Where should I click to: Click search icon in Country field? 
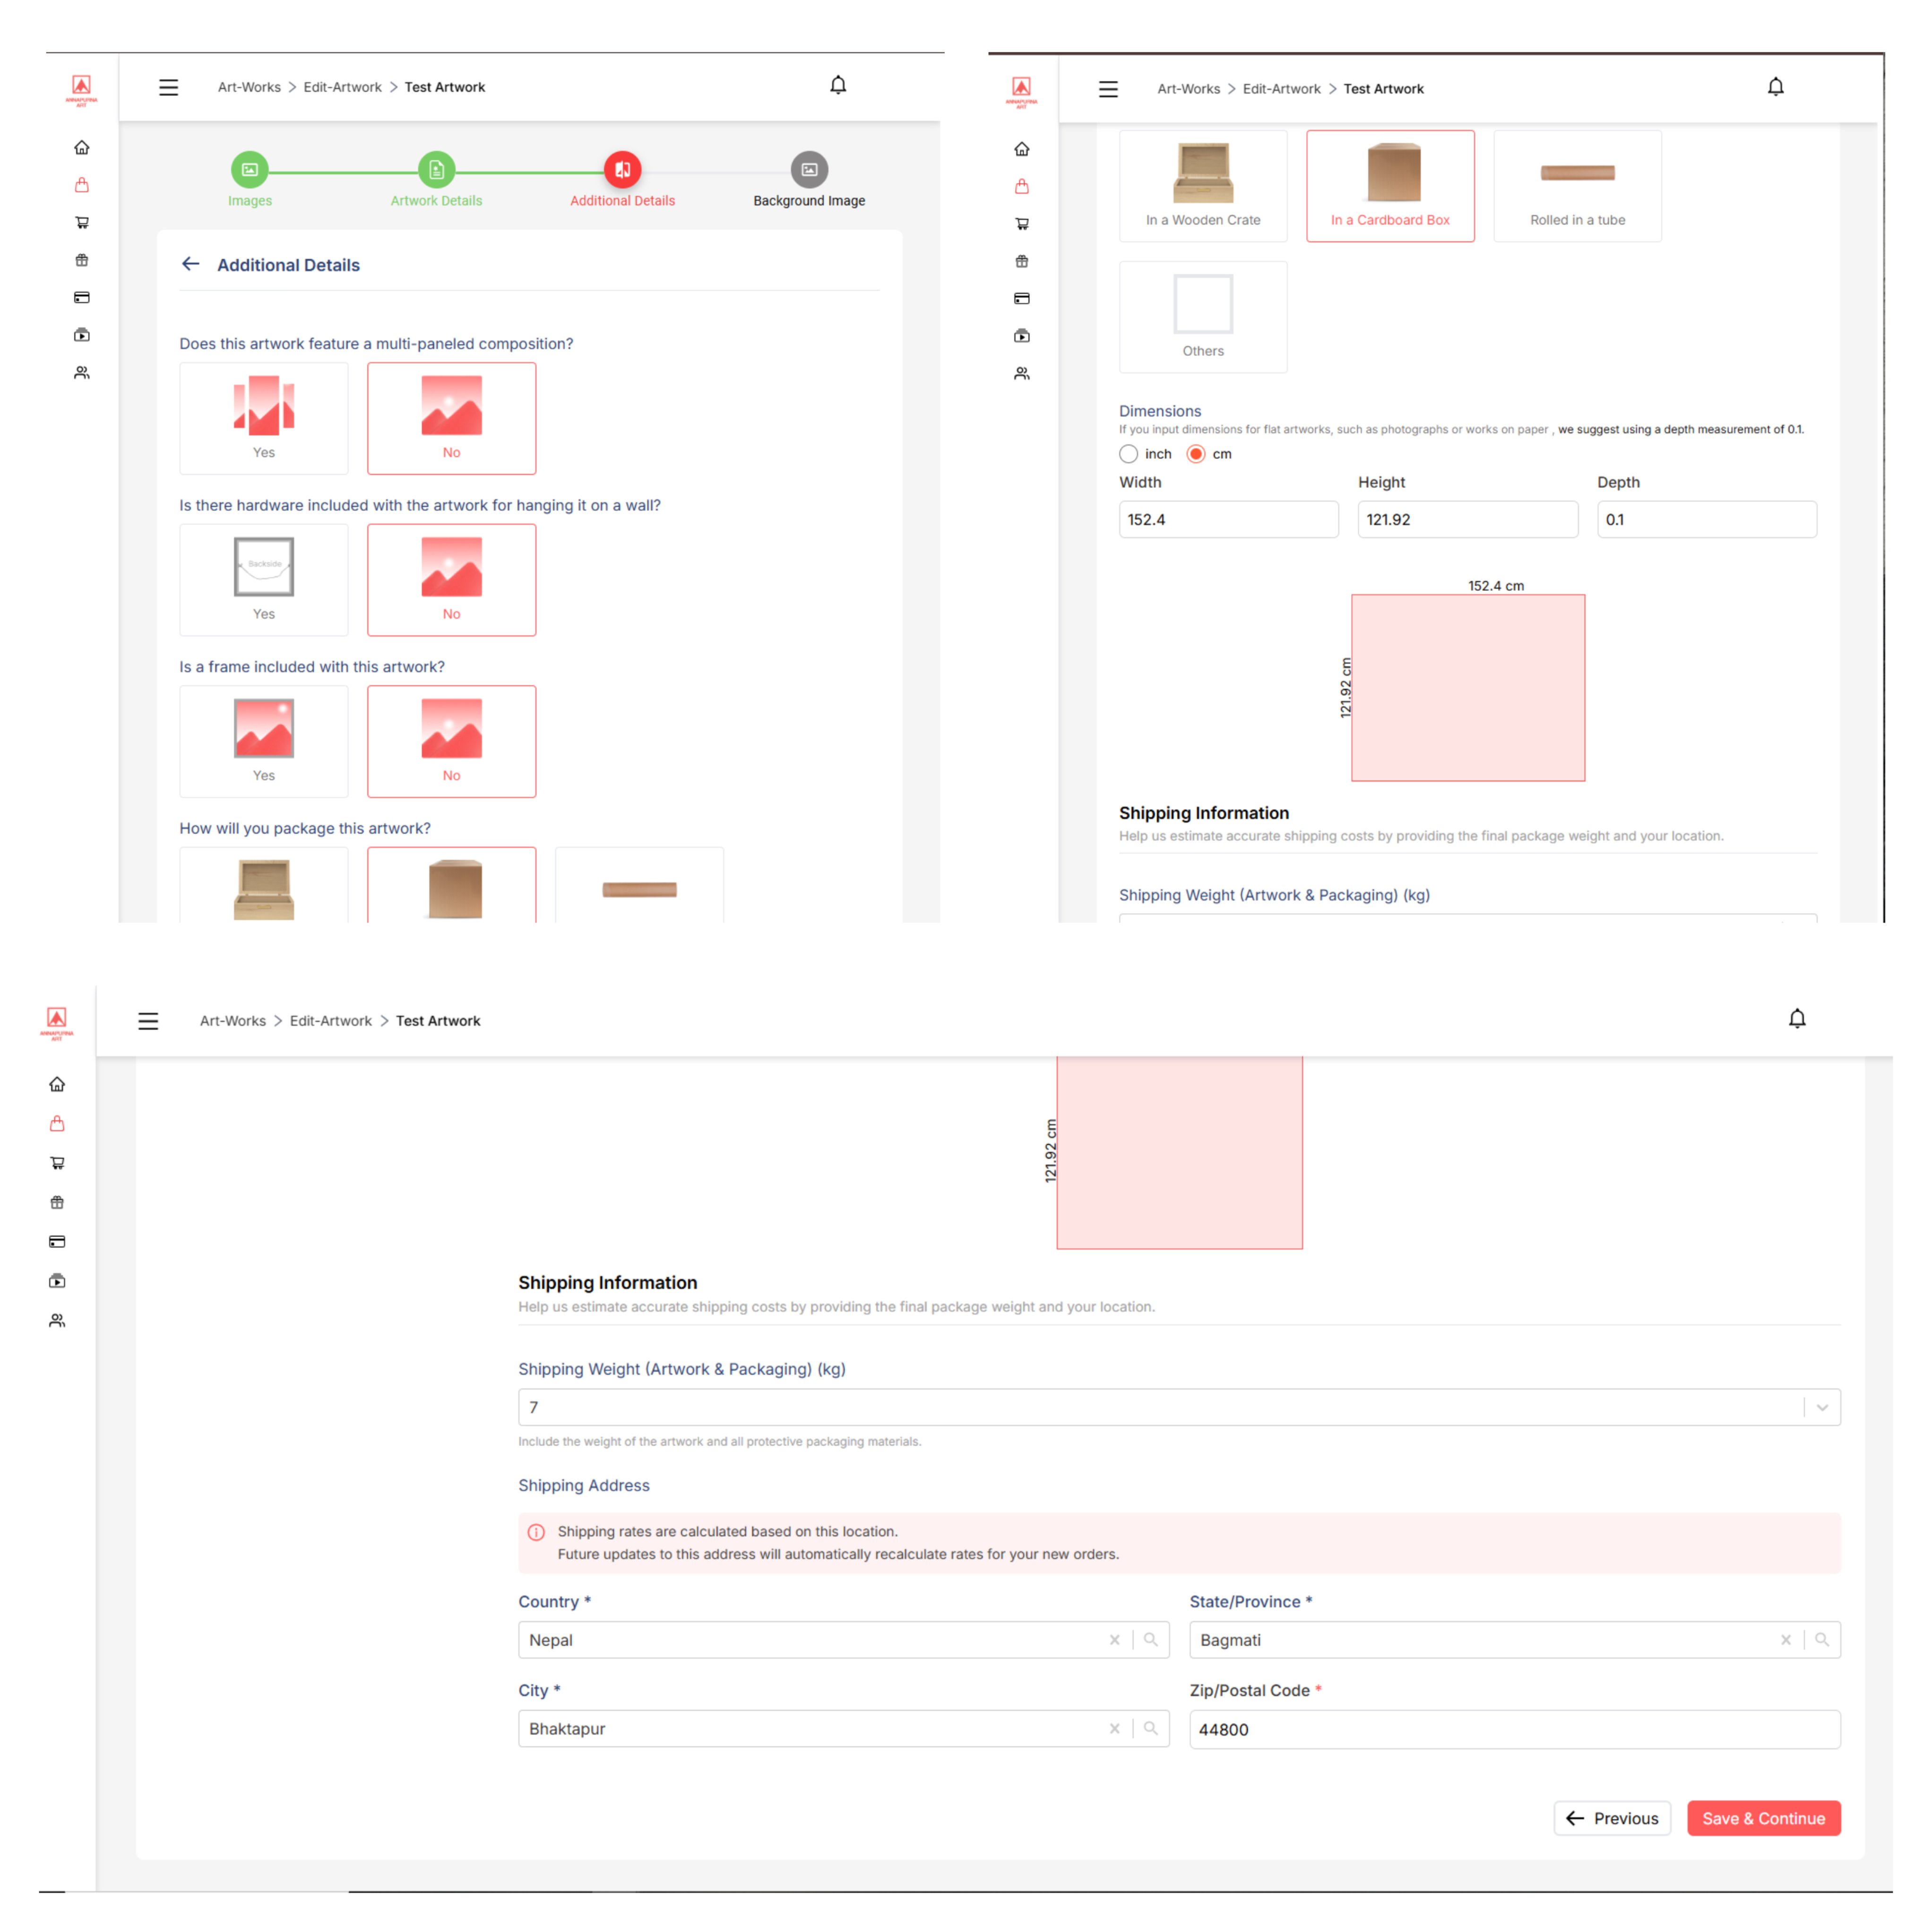pos(1151,1640)
